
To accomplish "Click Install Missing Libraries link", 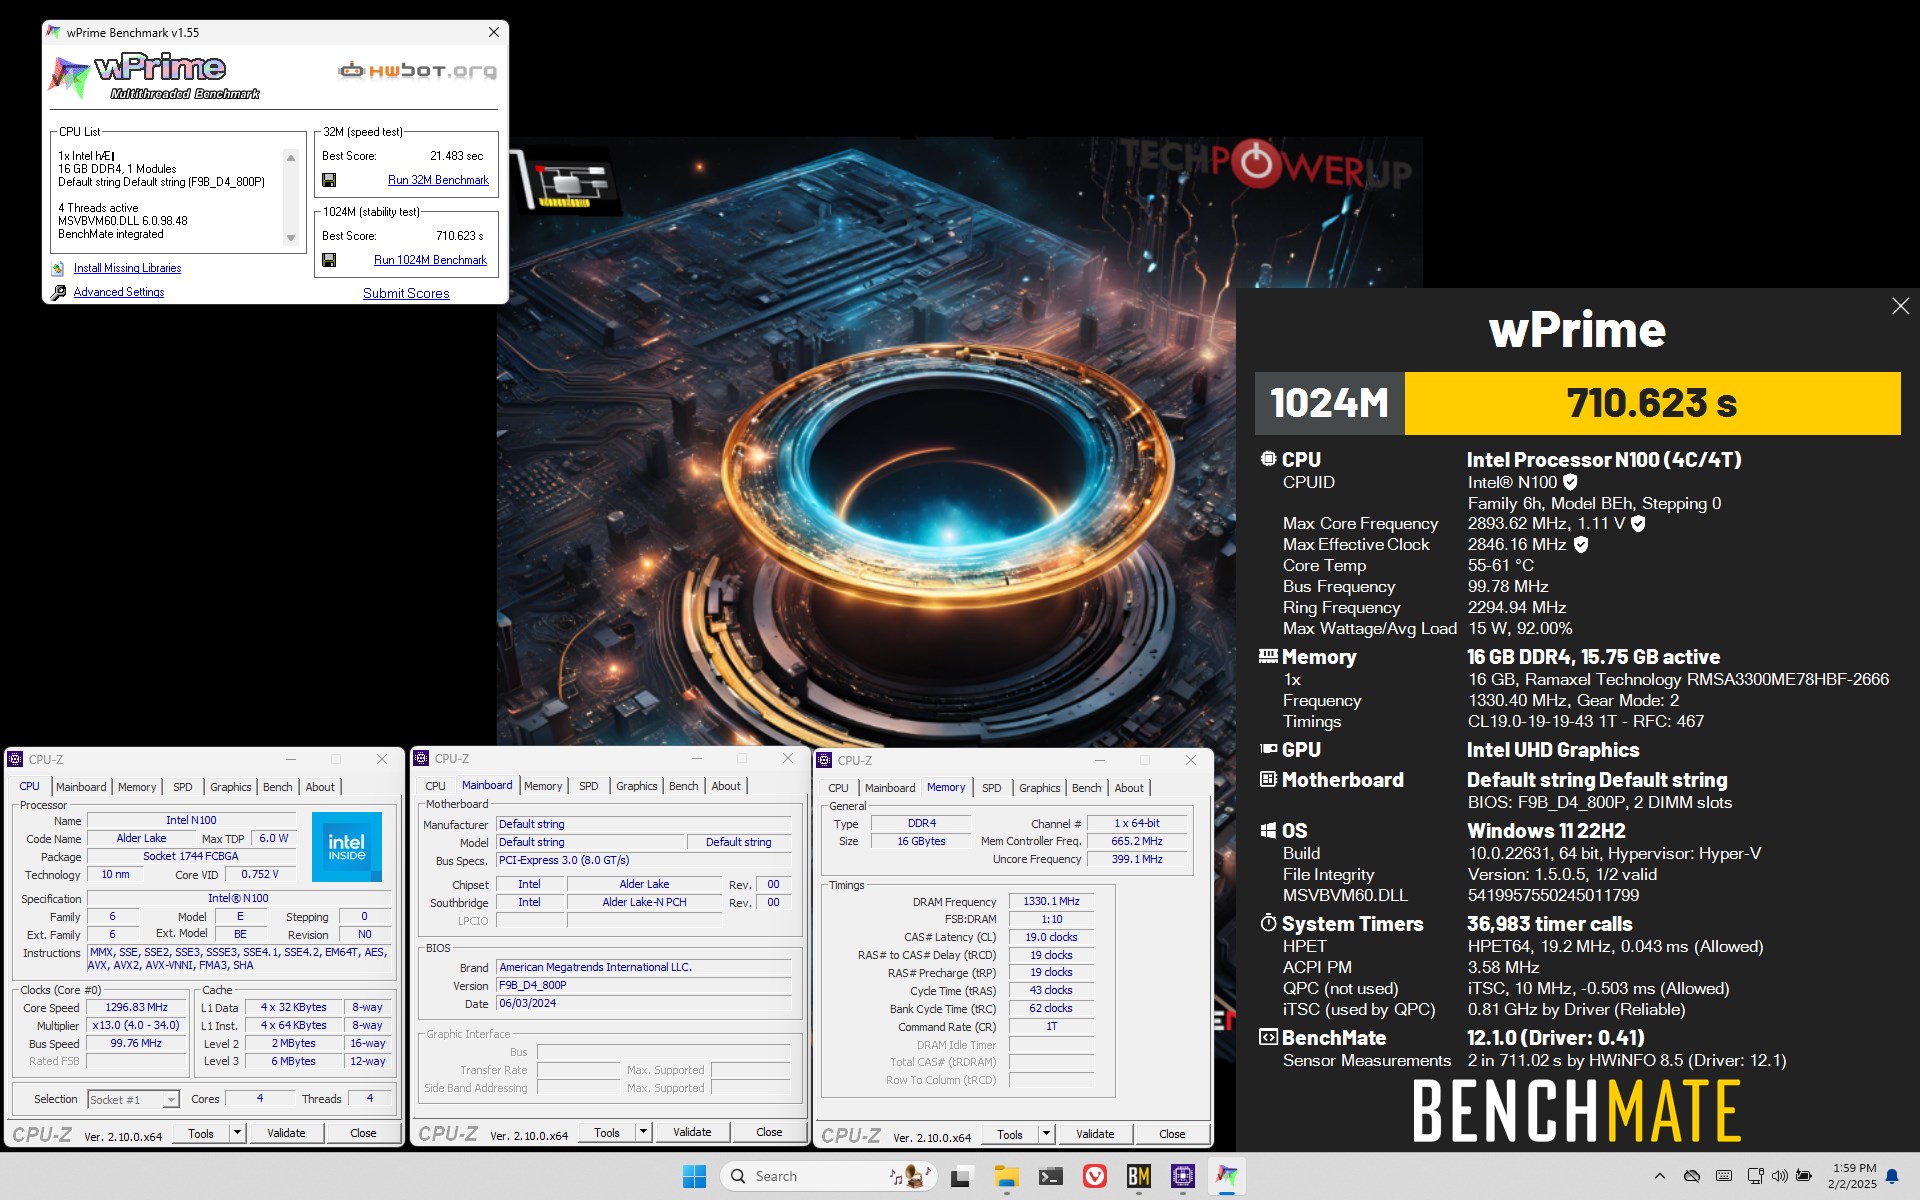I will click(x=127, y=268).
